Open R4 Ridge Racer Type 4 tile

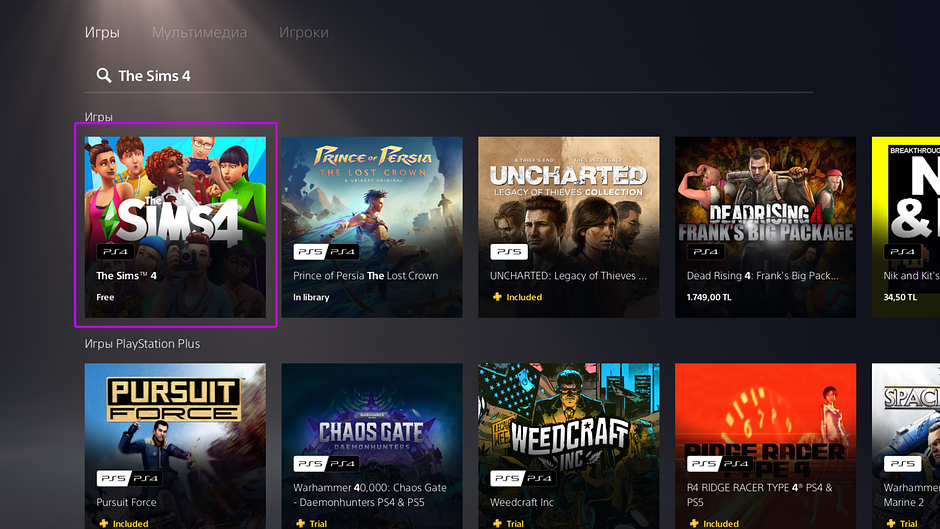766,446
